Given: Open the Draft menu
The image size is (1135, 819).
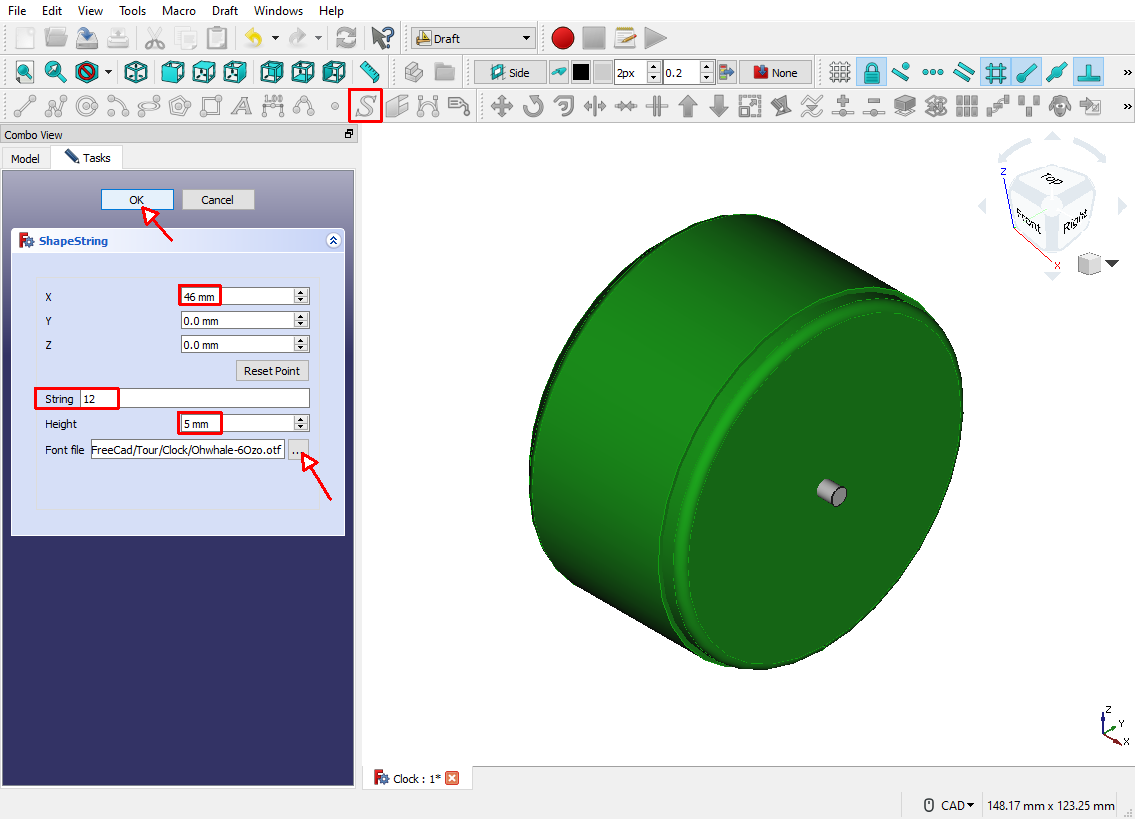Looking at the screenshot, I should tap(225, 11).
